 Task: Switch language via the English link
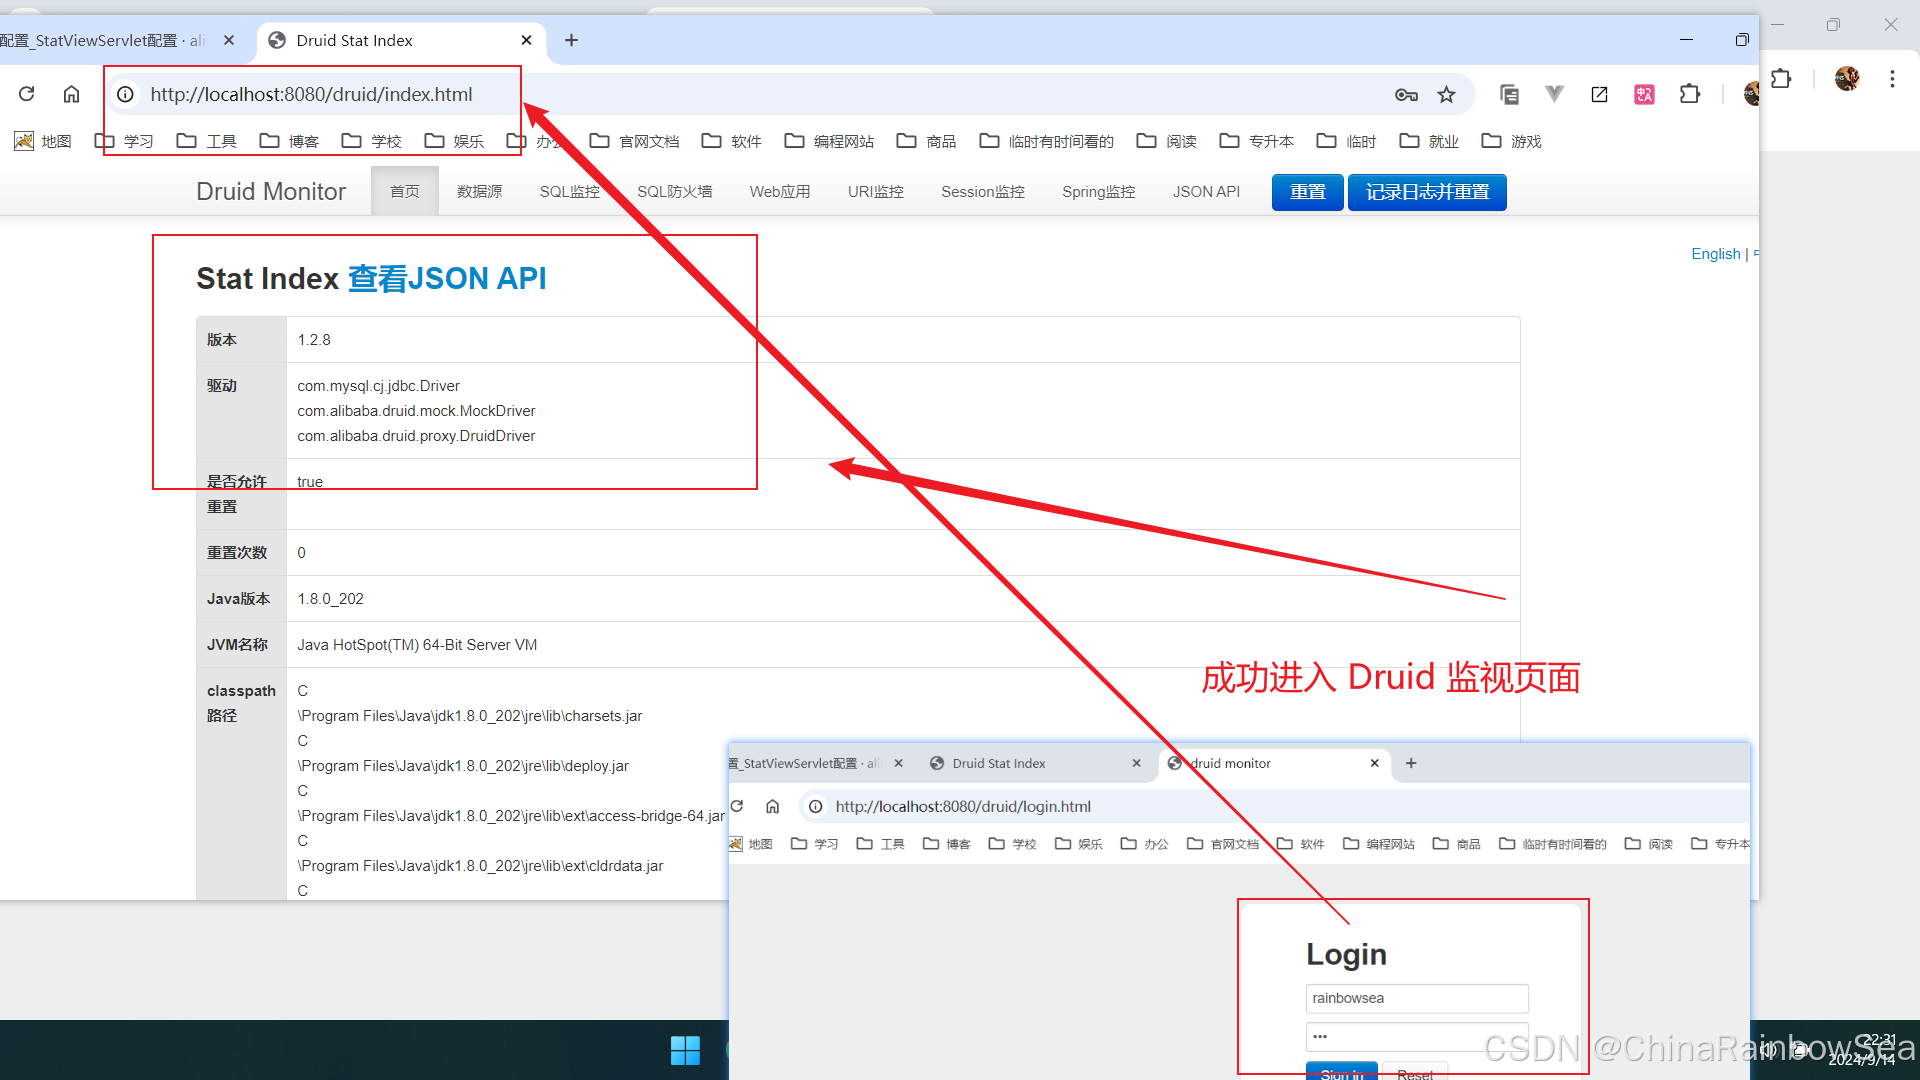pos(1715,253)
